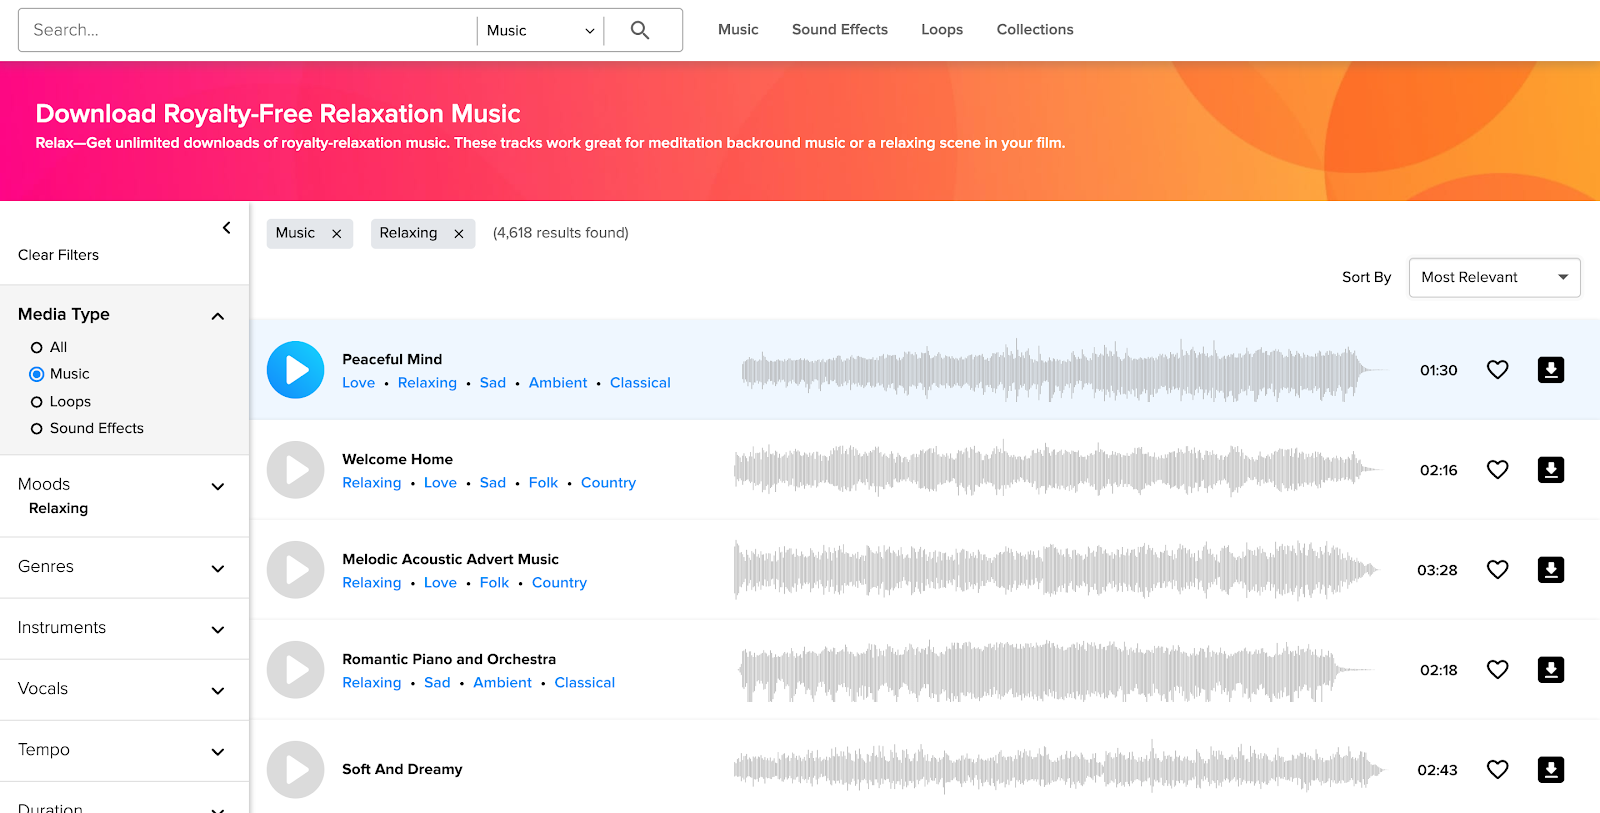This screenshot has width=1600, height=813.
Task: Expand the Moods filter section
Action: [x=218, y=487]
